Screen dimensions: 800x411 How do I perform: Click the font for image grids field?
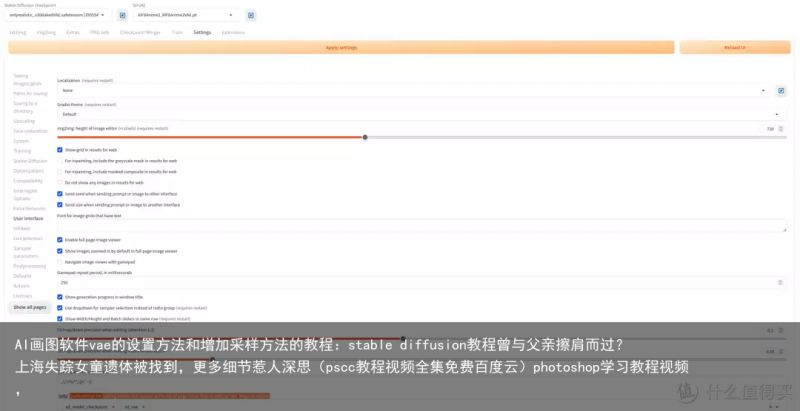(421, 225)
